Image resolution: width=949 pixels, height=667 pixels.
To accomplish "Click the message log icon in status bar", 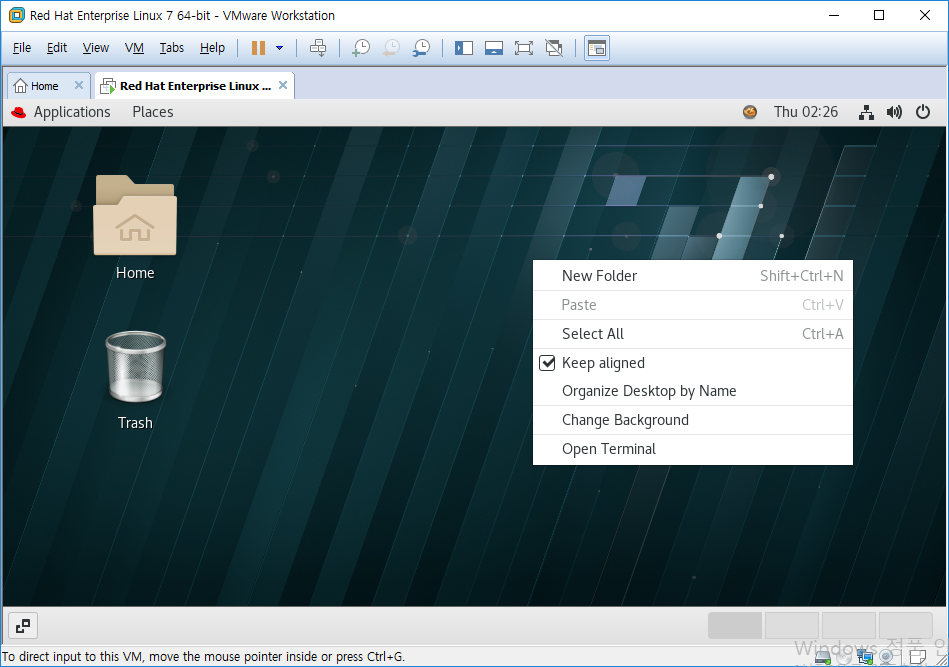I will (x=918, y=657).
